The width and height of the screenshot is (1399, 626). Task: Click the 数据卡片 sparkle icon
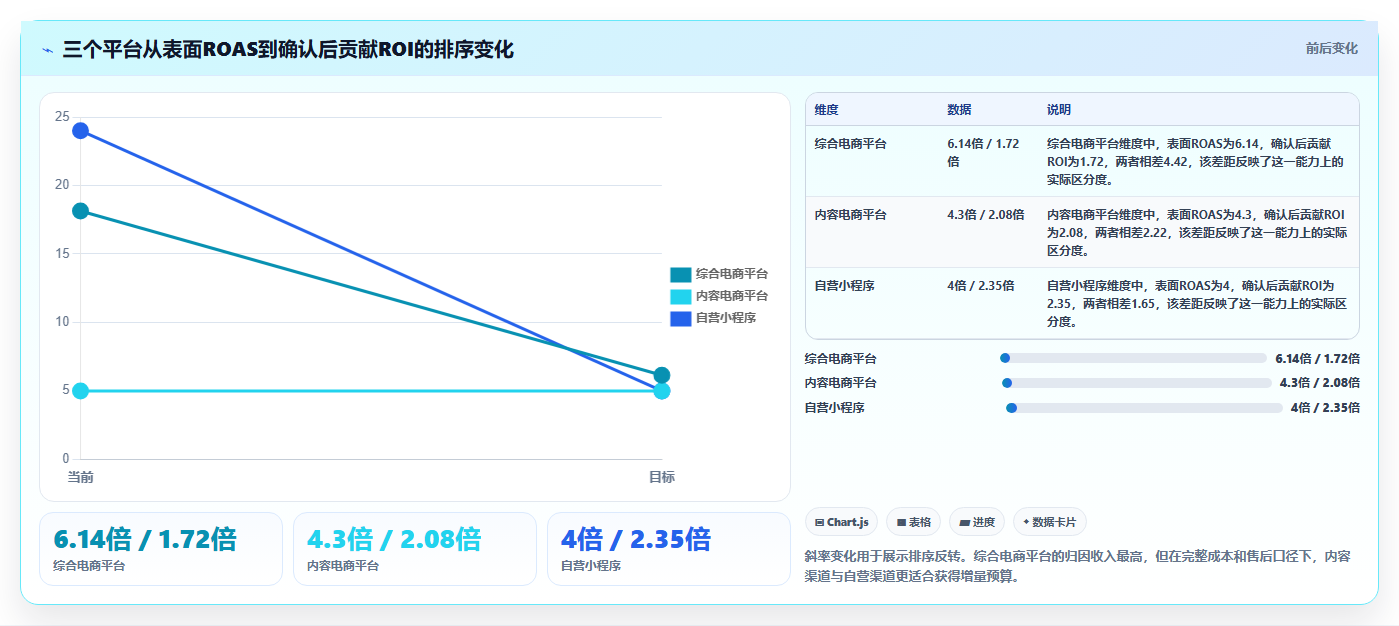1026,522
